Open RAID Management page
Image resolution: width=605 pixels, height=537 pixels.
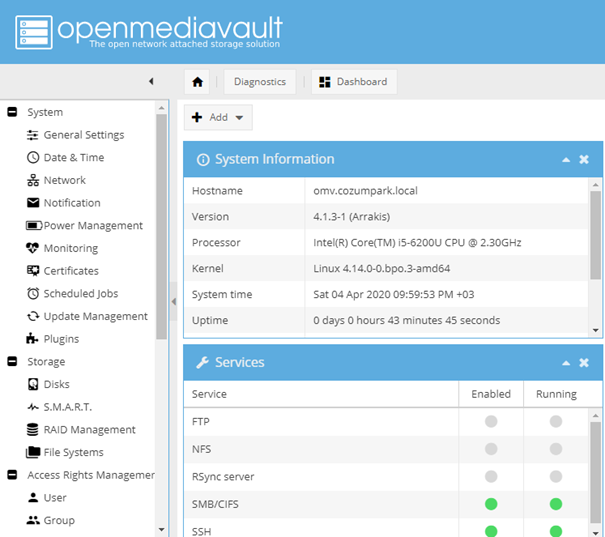(90, 429)
